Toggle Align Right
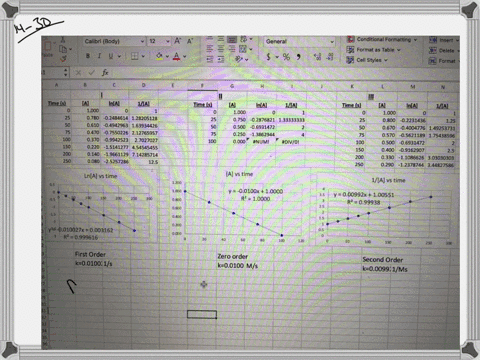Viewport: 480px width, 360px height. pyautogui.click(x=232, y=49)
